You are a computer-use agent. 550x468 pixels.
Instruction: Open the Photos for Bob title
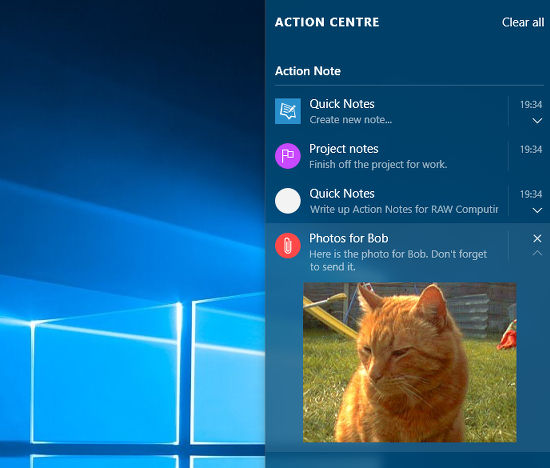[349, 239]
